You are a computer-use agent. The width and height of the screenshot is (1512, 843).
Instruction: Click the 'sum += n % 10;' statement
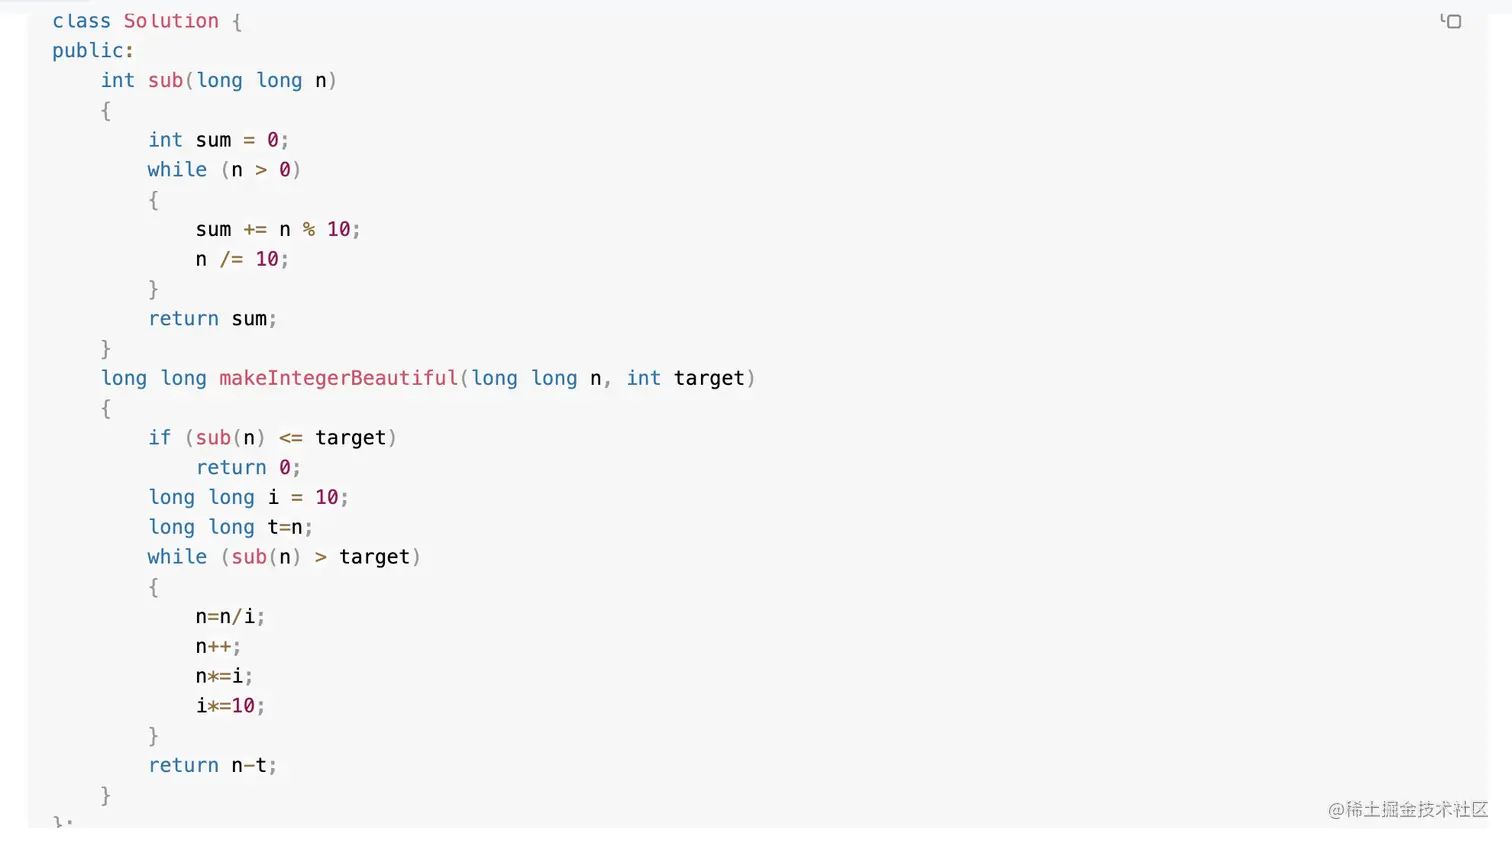277,230
